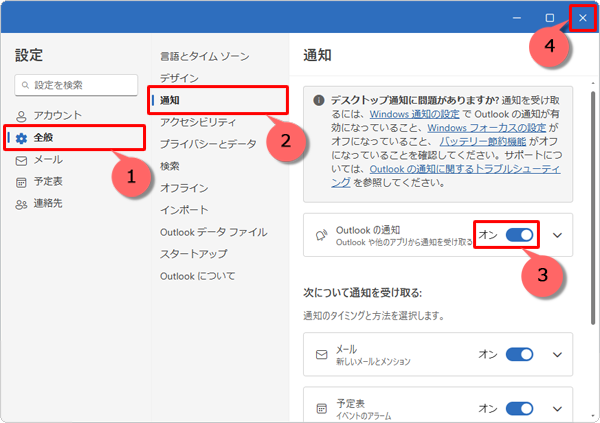Open the 連絡先 settings category
600x423 pixels.
point(74,204)
